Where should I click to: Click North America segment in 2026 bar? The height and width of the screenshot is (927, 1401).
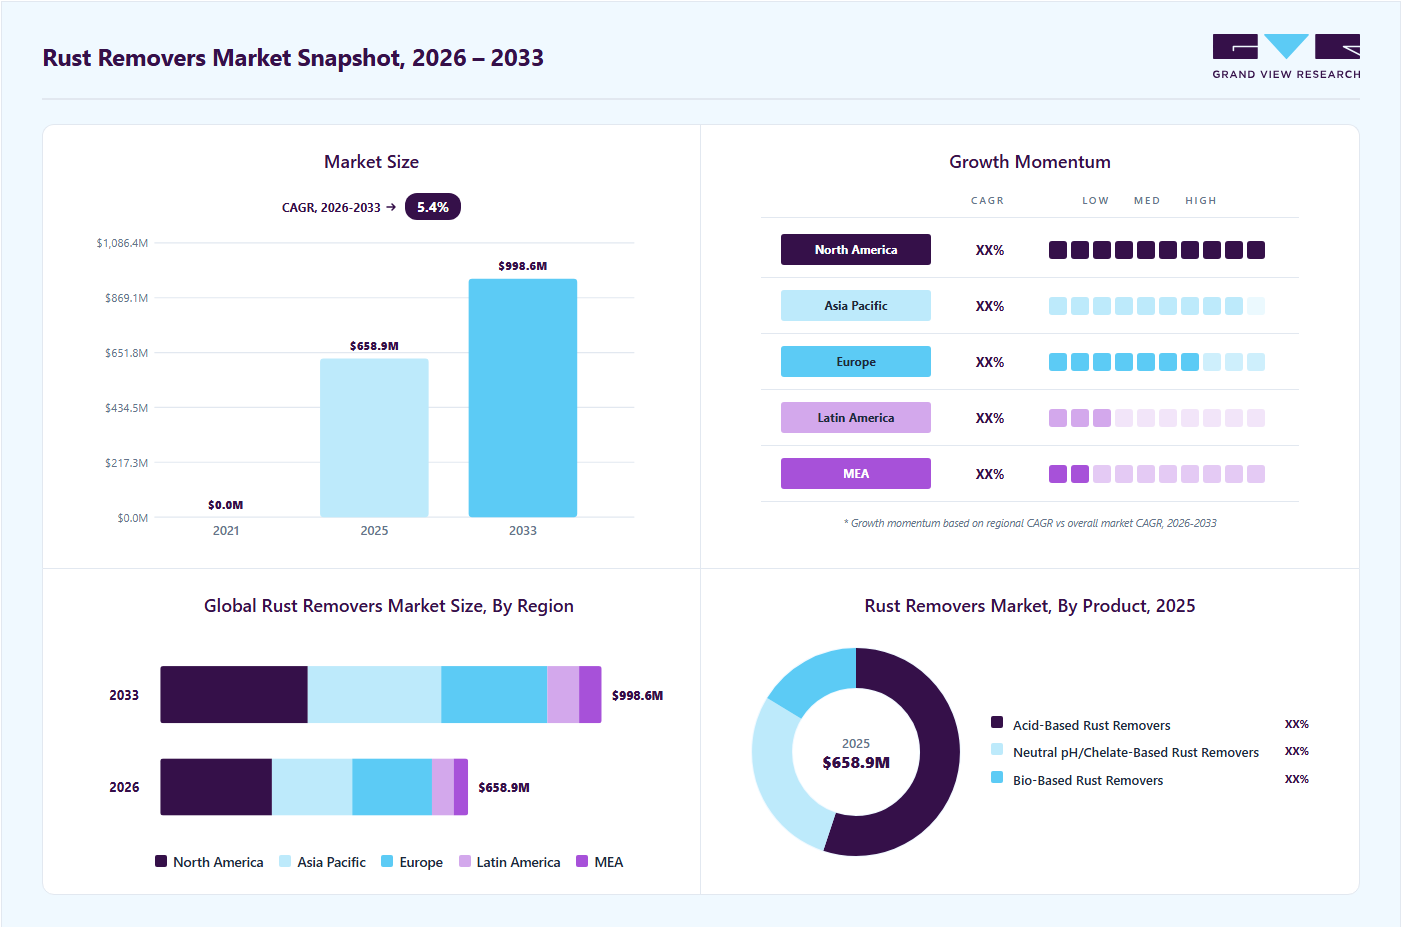point(216,787)
